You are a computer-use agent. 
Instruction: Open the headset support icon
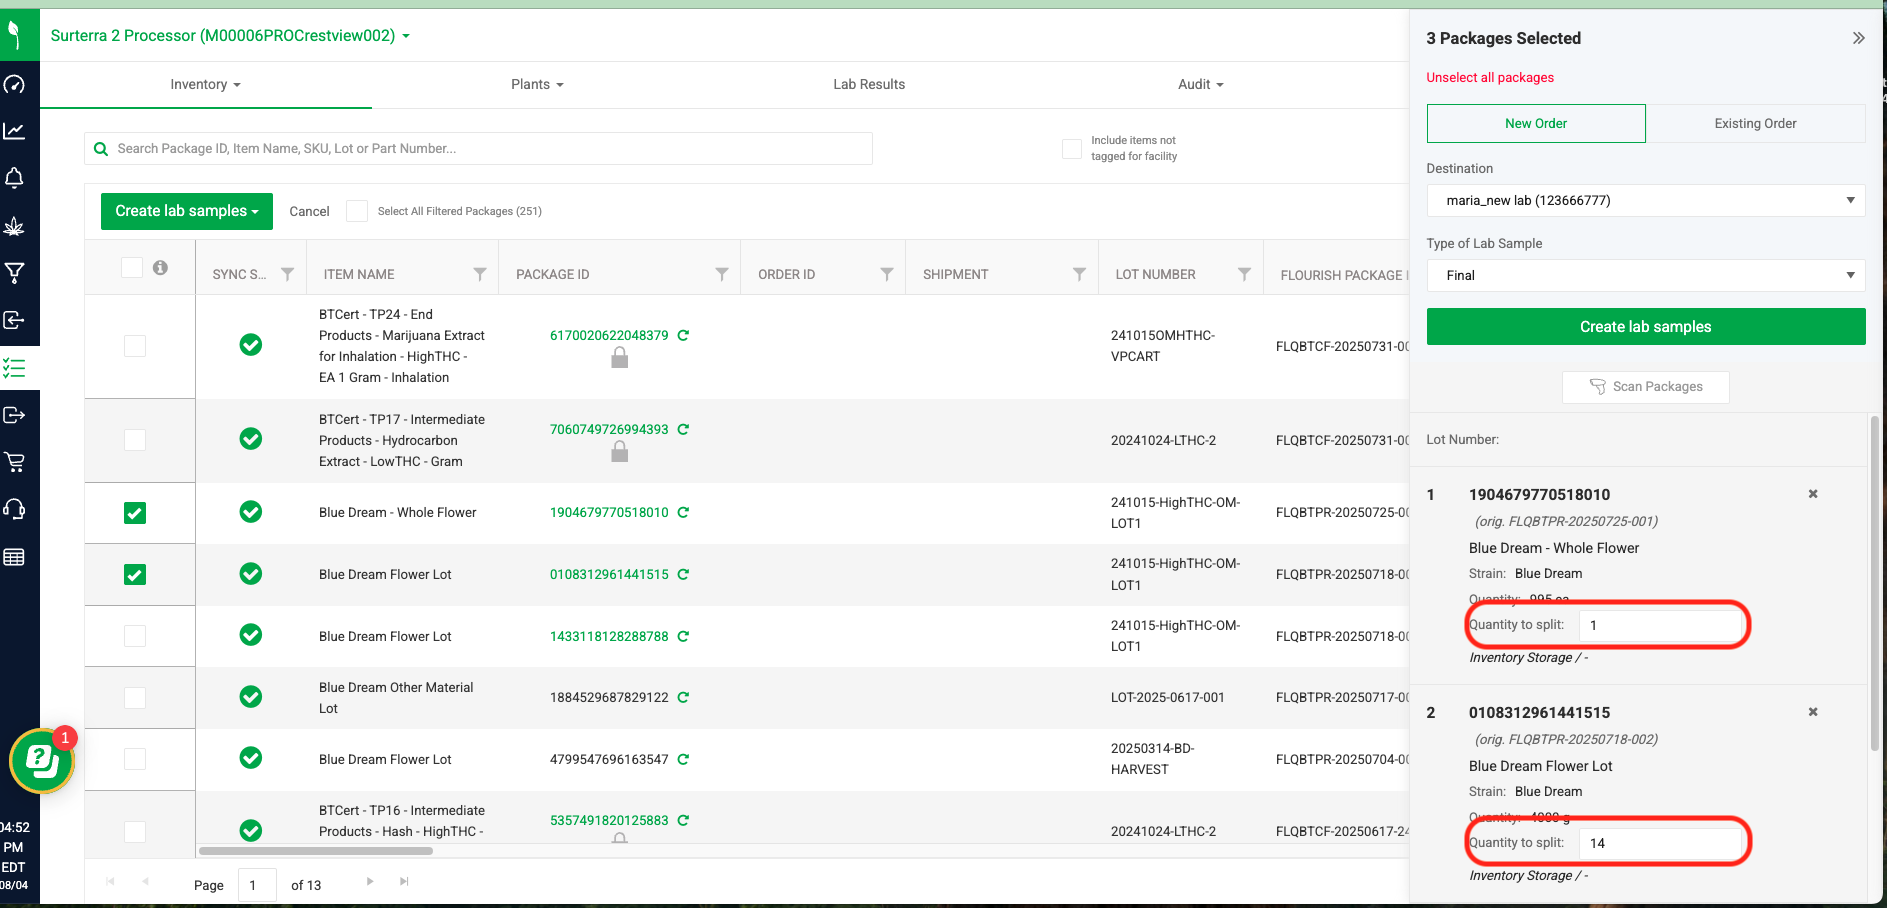14,509
